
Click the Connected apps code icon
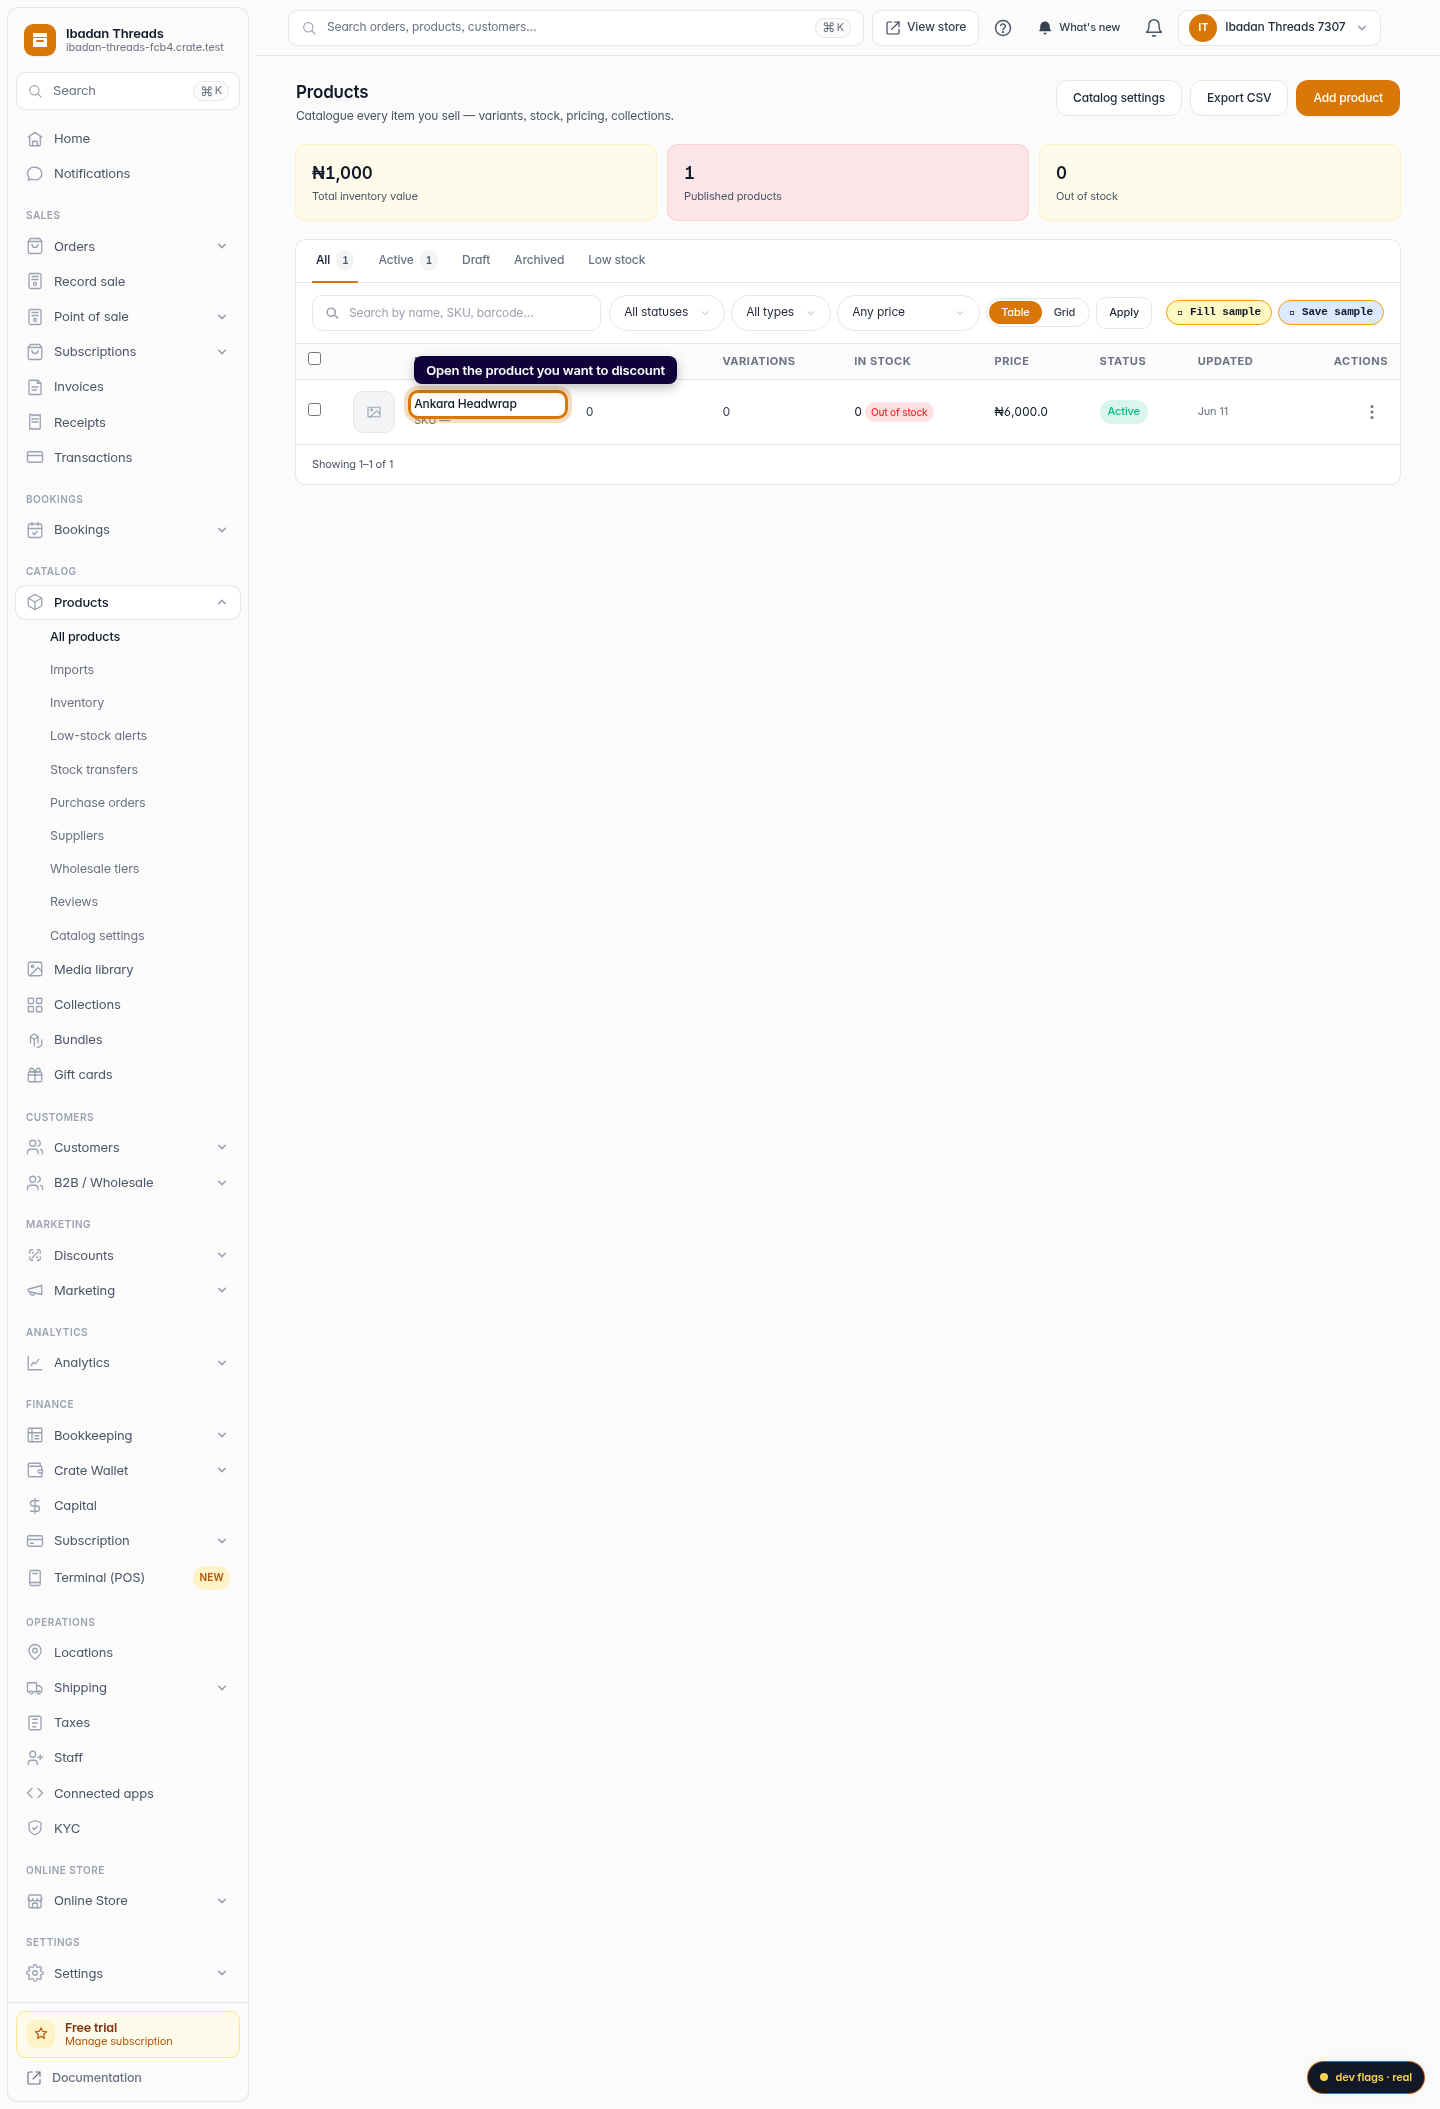coord(35,1794)
